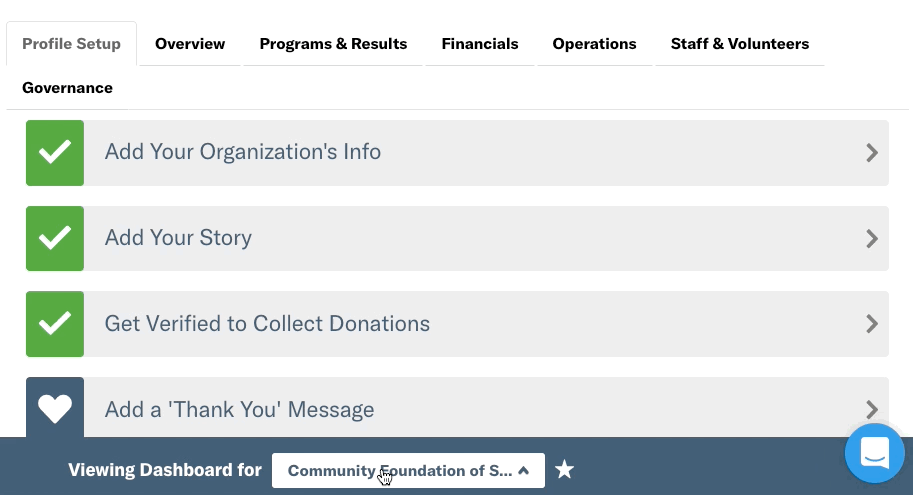This screenshot has height=495, width=913.
Task: Open the Add Your Story row
Action: pyautogui.click(x=457, y=238)
